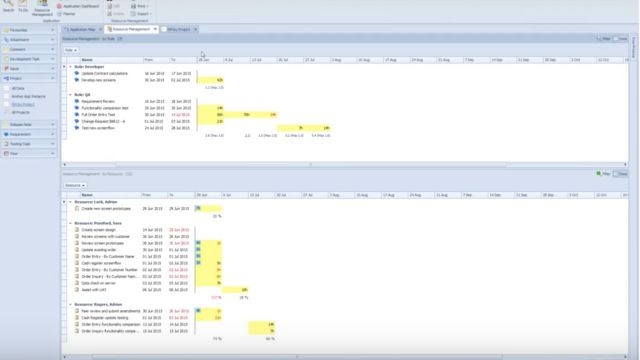Open the To Do ribbon button

[x=23, y=6]
